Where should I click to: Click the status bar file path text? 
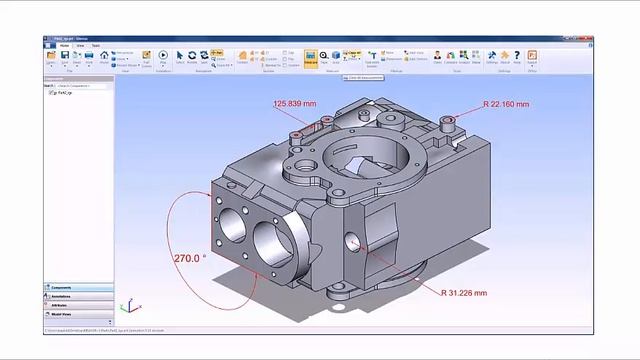tap(104, 330)
